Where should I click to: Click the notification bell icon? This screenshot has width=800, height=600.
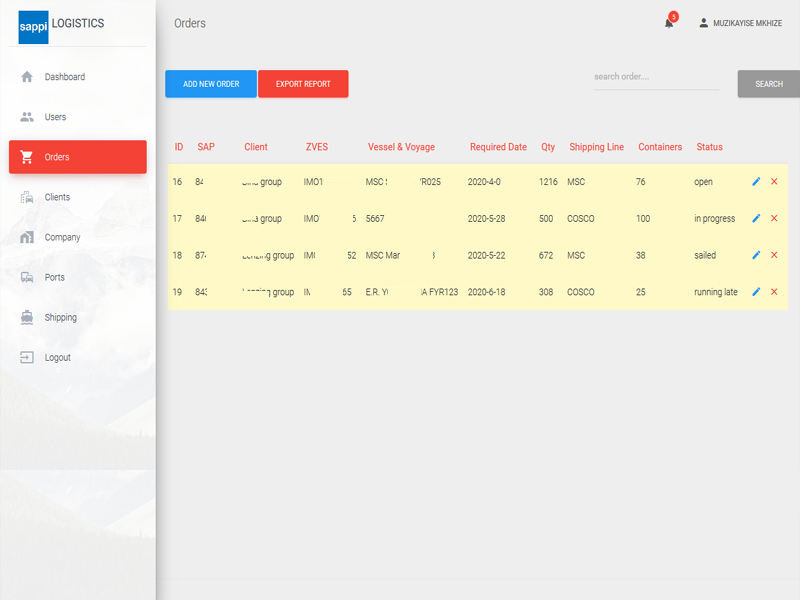pos(669,23)
